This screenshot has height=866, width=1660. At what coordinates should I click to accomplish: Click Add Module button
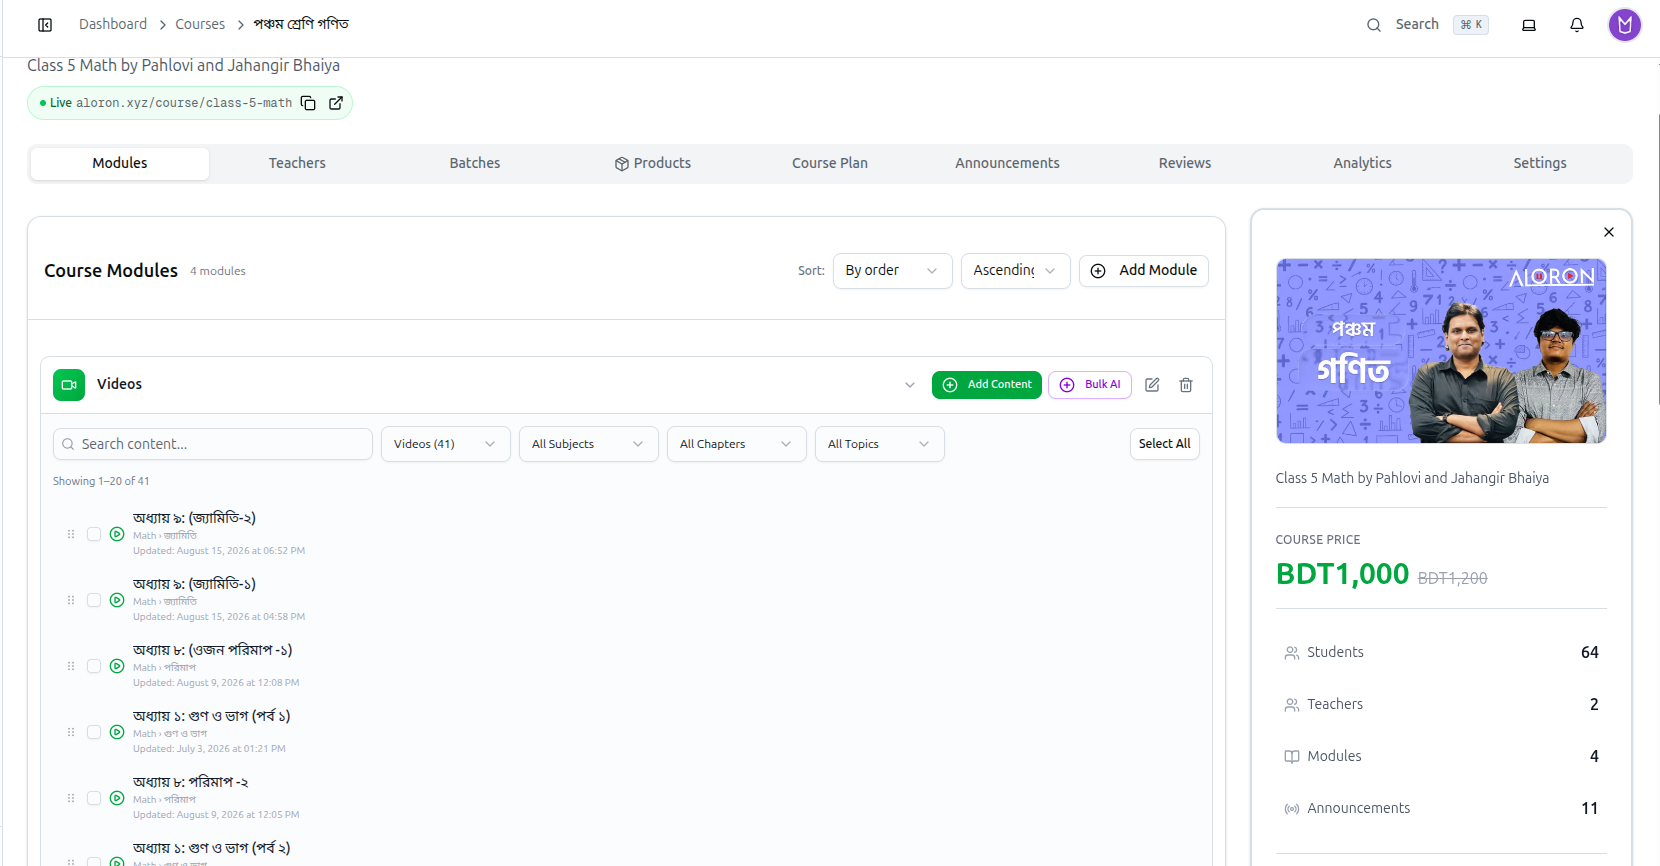tap(1143, 271)
